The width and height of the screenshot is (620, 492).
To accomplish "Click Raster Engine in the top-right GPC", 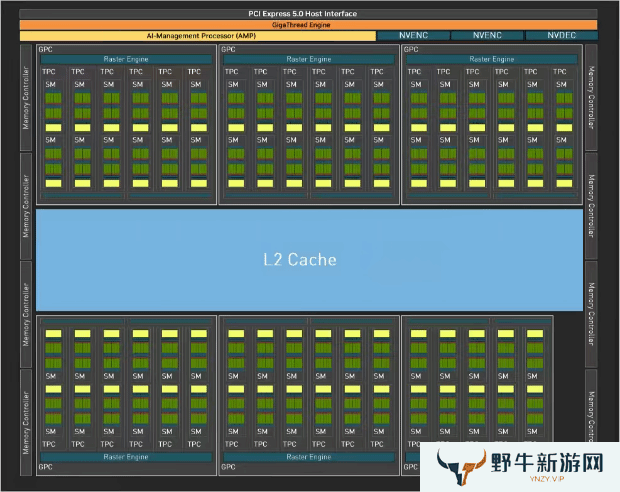I will coord(491,59).
